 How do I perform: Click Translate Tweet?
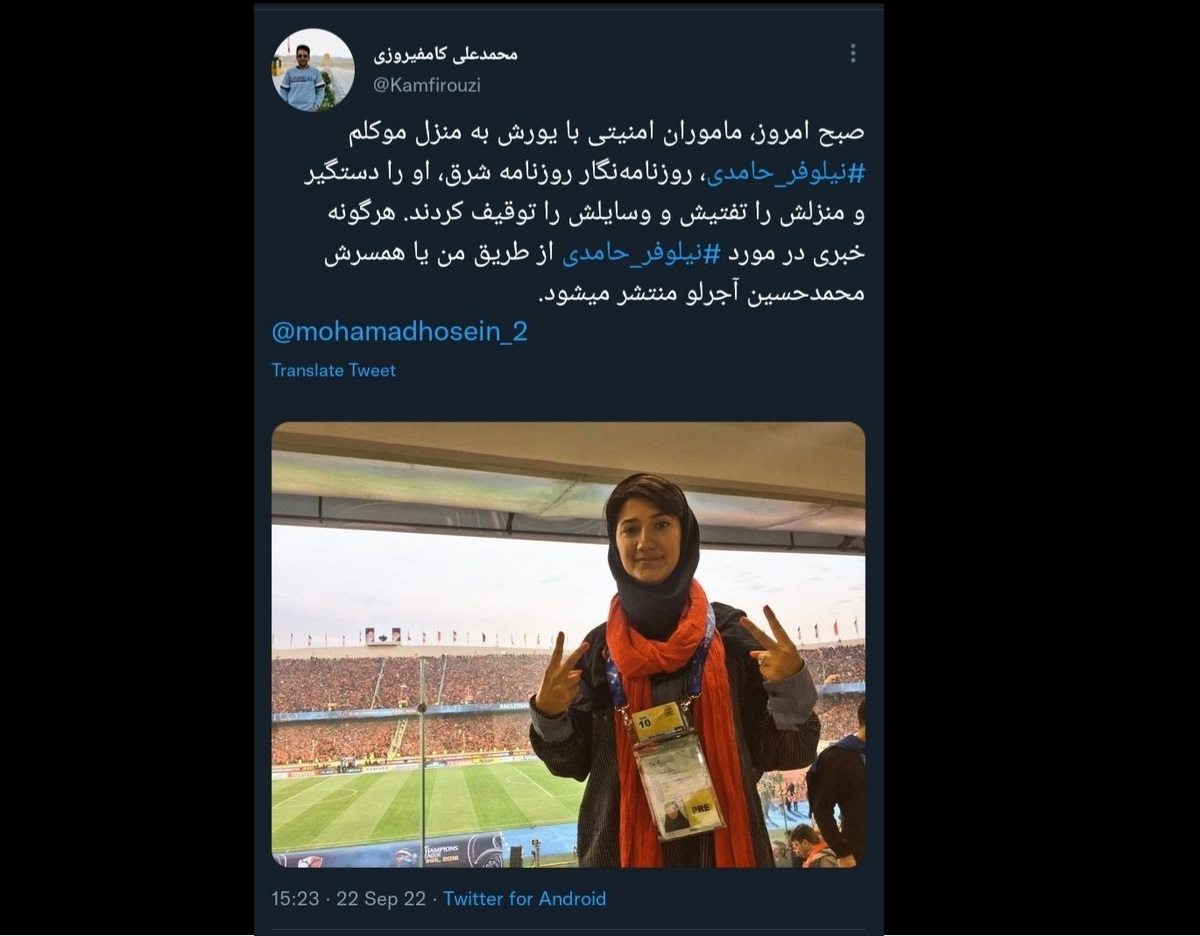click(333, 370)
